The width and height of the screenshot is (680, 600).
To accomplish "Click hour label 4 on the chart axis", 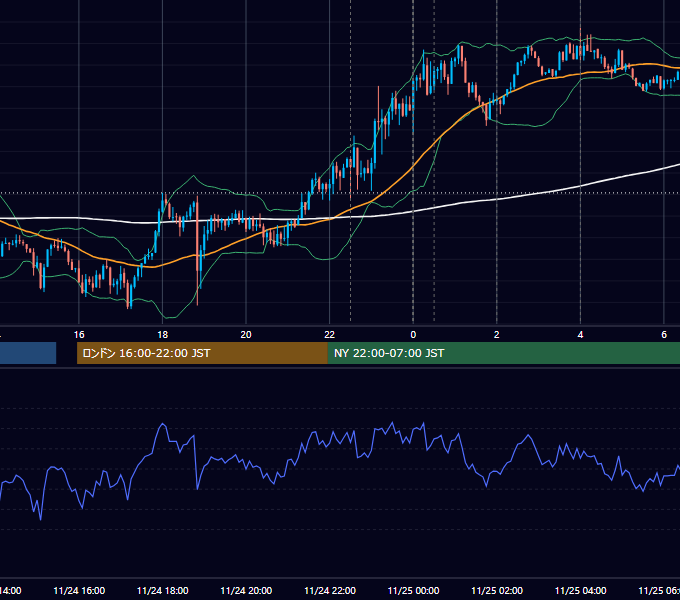I will [580, 335].
